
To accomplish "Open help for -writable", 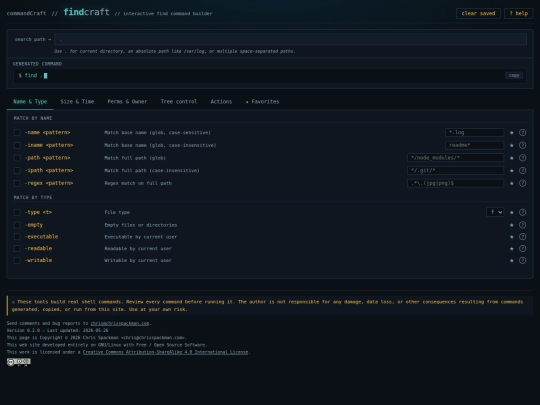I will coord(522,261).
